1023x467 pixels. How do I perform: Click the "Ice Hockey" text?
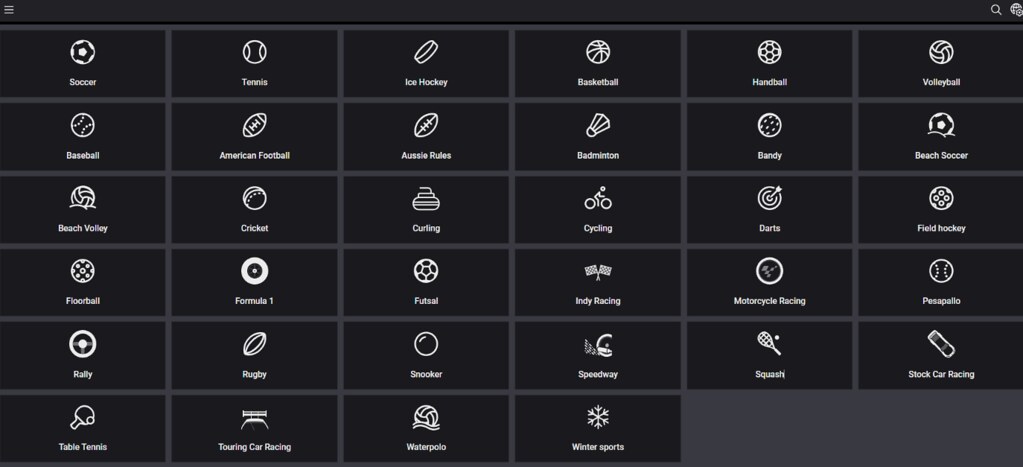point(426,82)
